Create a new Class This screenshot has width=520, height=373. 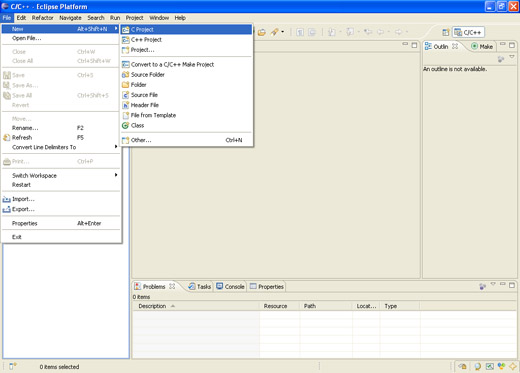coord(186,126)
